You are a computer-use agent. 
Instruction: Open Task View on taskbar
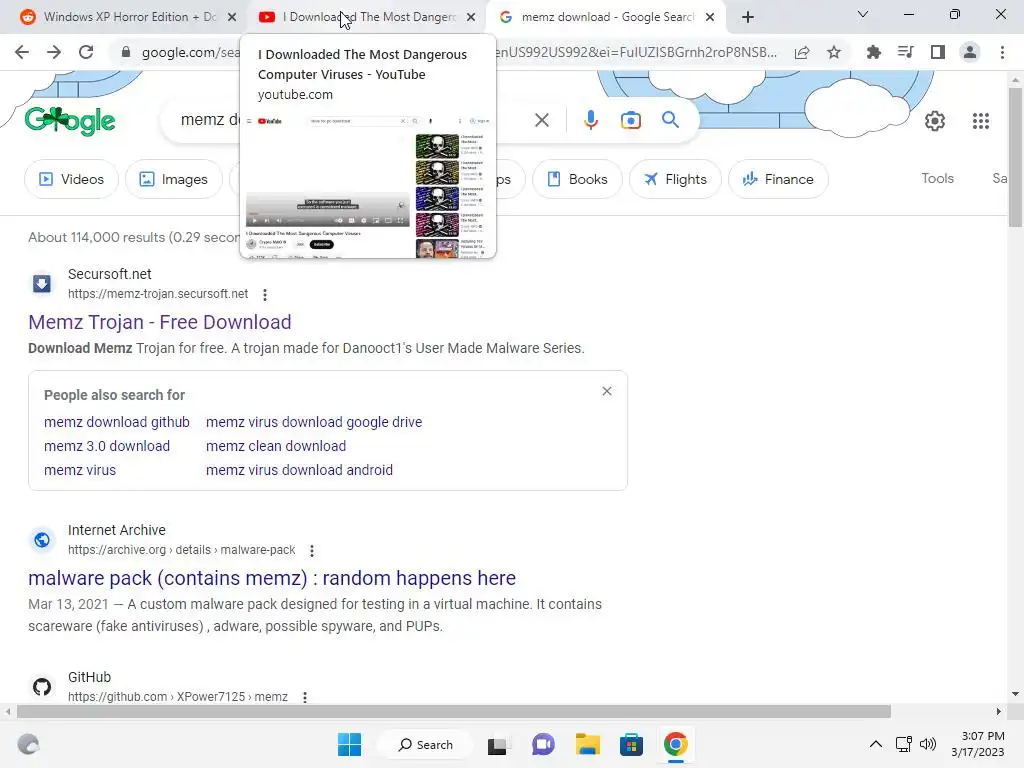click(498, 744)
